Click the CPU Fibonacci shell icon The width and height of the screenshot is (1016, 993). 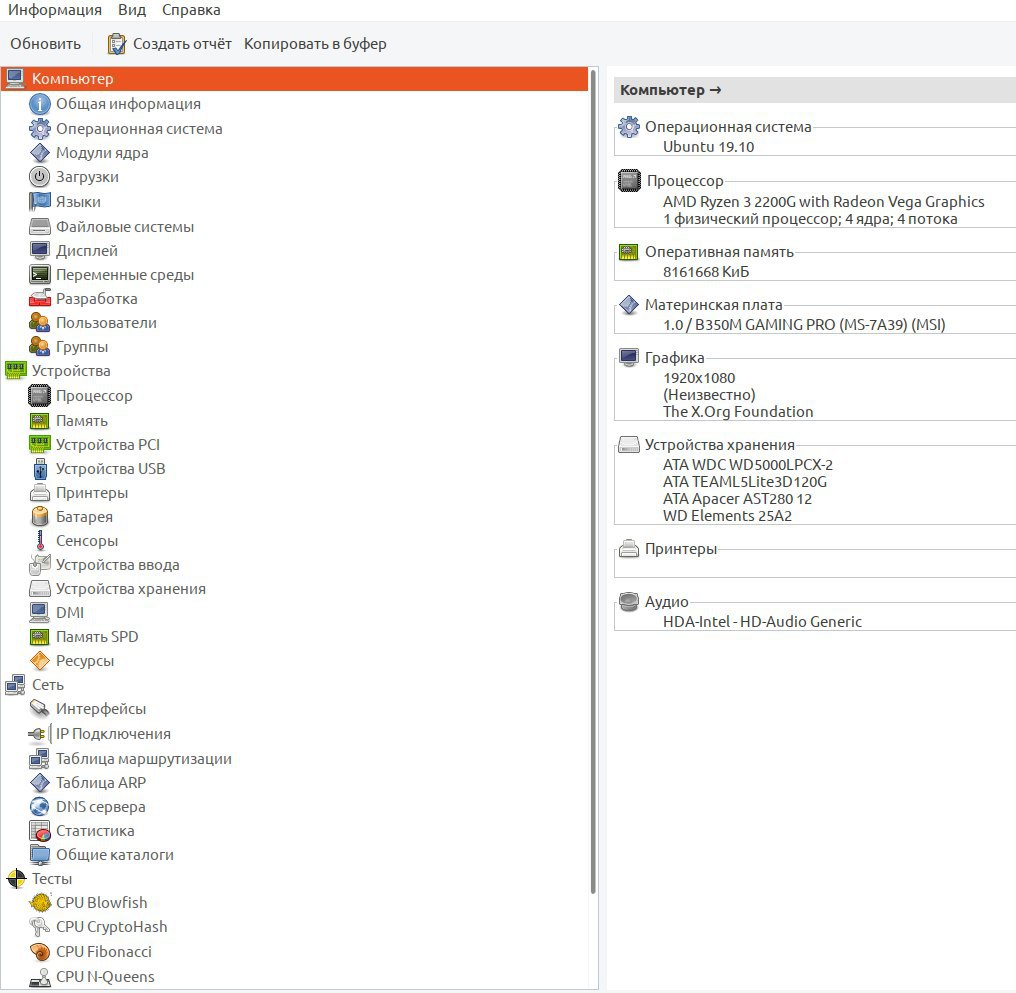pyautogui.click(x=40, y=952)
